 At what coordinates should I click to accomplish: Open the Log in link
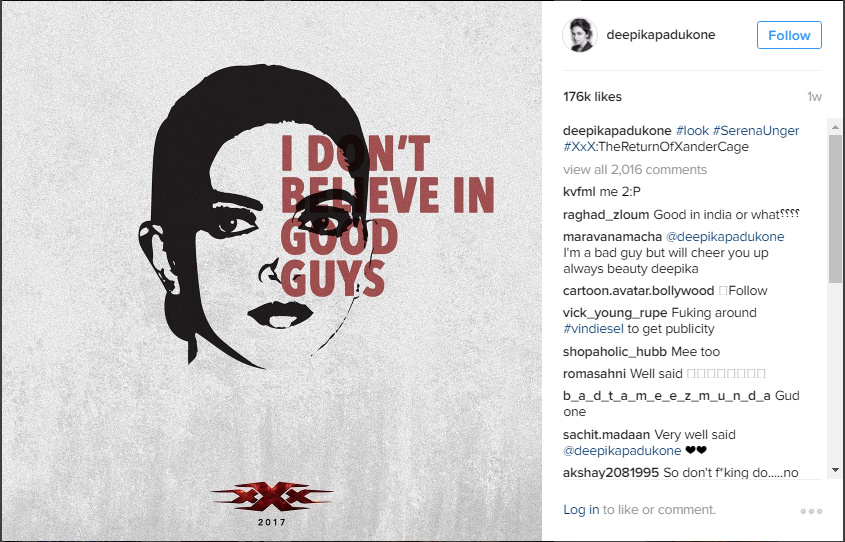[581, 510]
